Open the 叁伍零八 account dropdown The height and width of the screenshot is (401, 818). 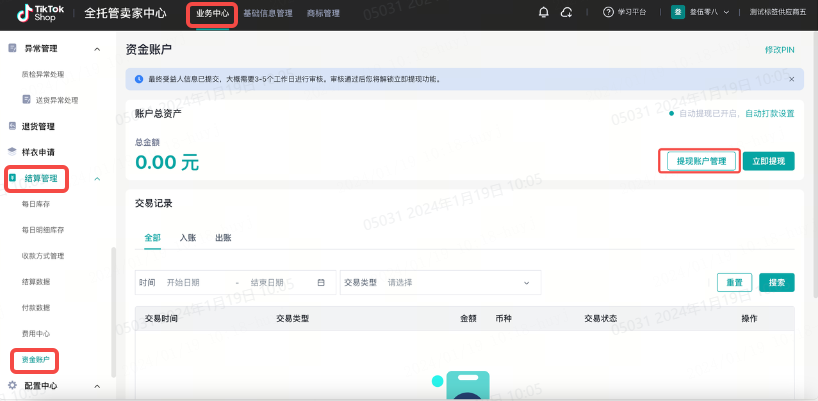[709, 13]
